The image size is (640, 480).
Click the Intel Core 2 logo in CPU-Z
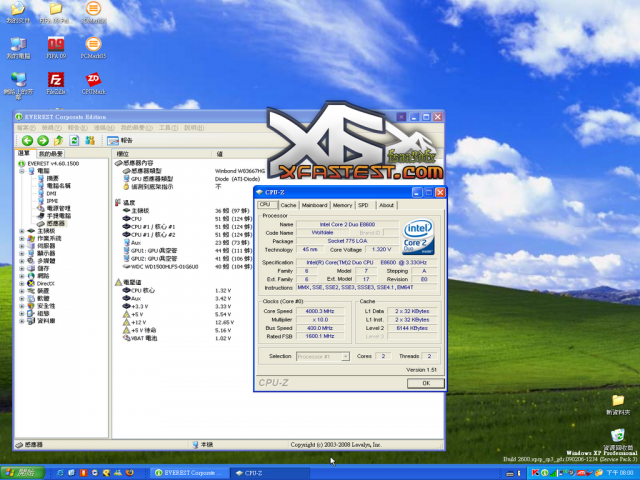pyautogui.click(x=418, y=237)
